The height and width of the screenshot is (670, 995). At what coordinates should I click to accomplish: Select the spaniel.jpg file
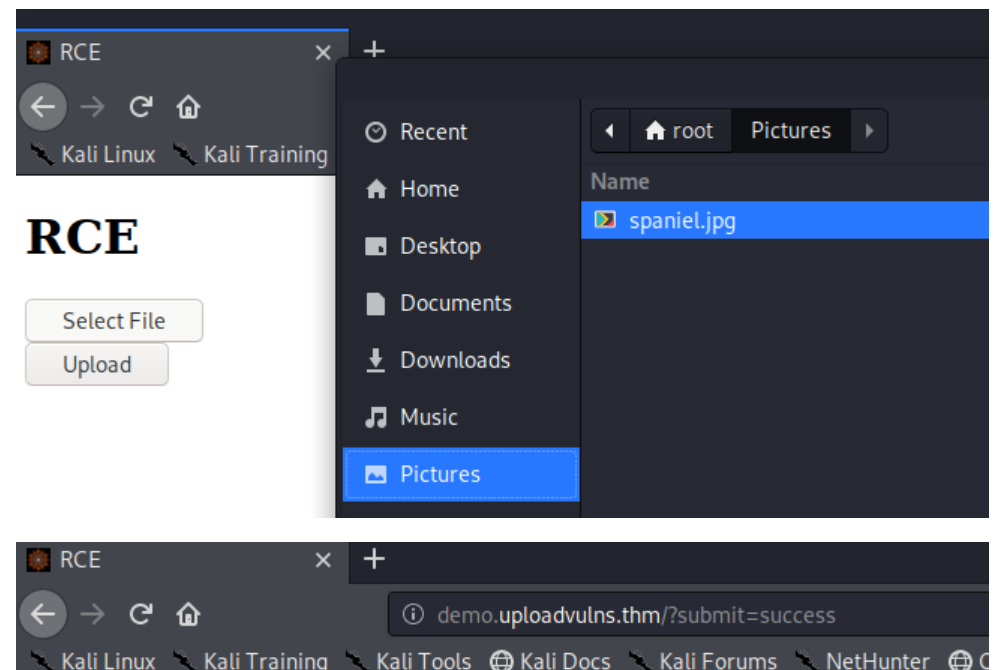pos(681,221)
